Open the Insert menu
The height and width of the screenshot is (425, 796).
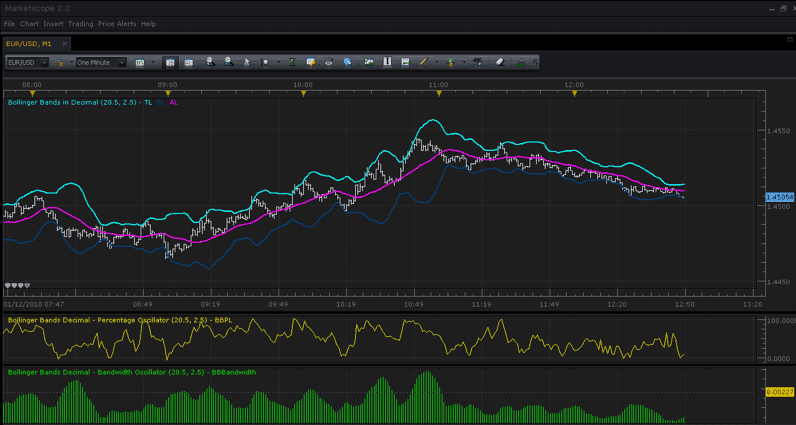(53, 24)
